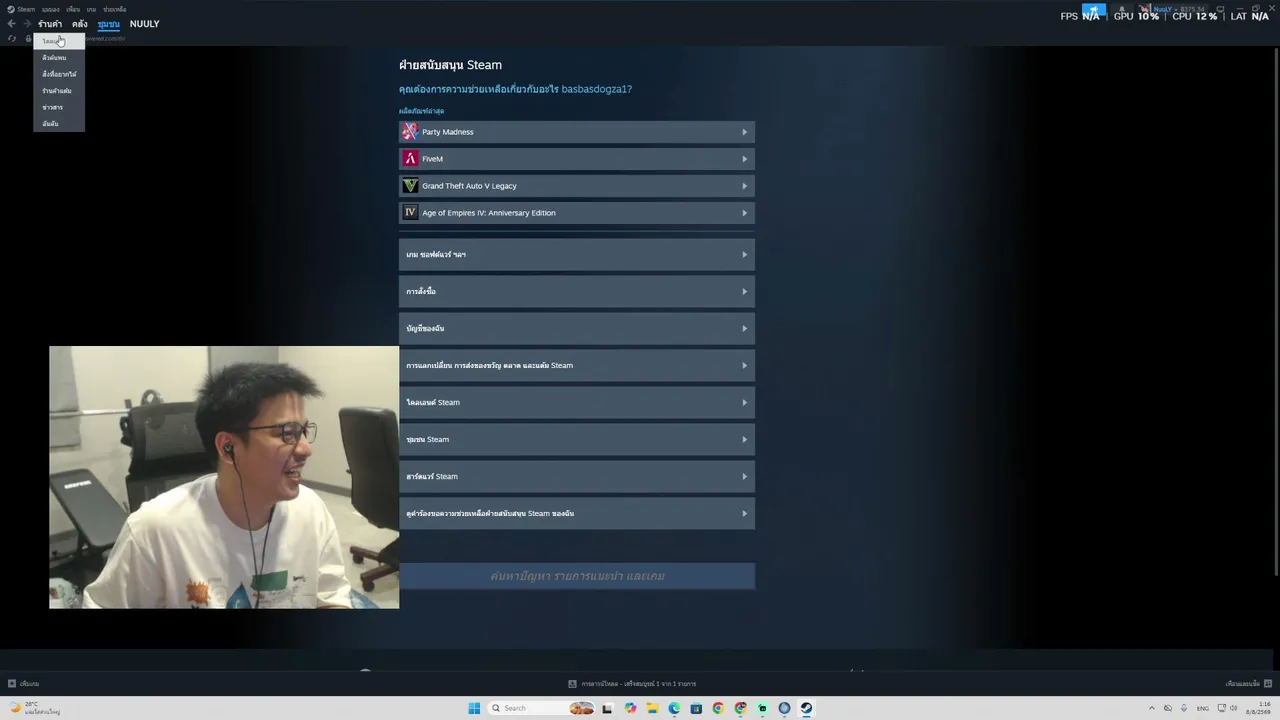Viewport: 1280px width, 720px height.
Task: Open Copilot from the taskbar
Action: 630,708
